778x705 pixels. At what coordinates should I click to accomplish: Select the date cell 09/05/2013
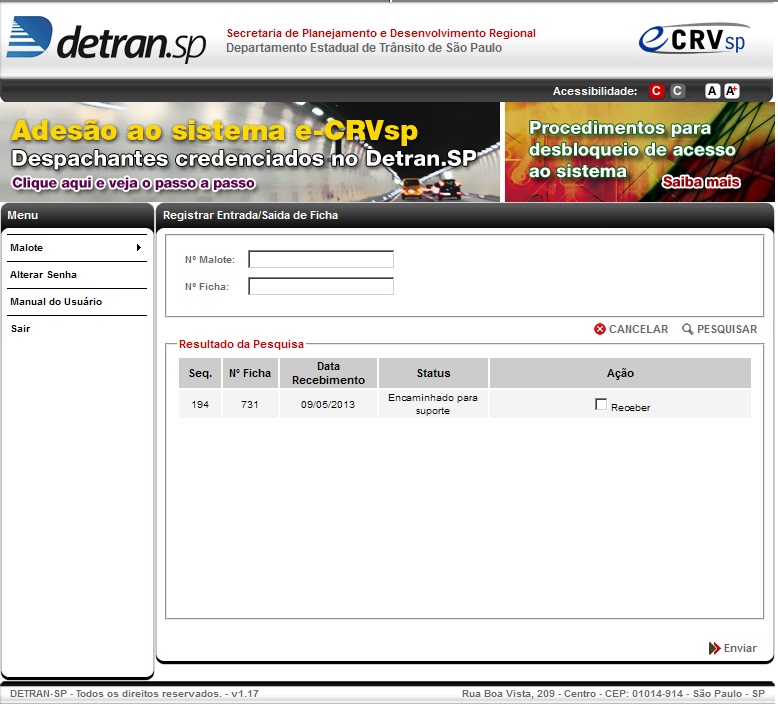click(x=328, y=404)
